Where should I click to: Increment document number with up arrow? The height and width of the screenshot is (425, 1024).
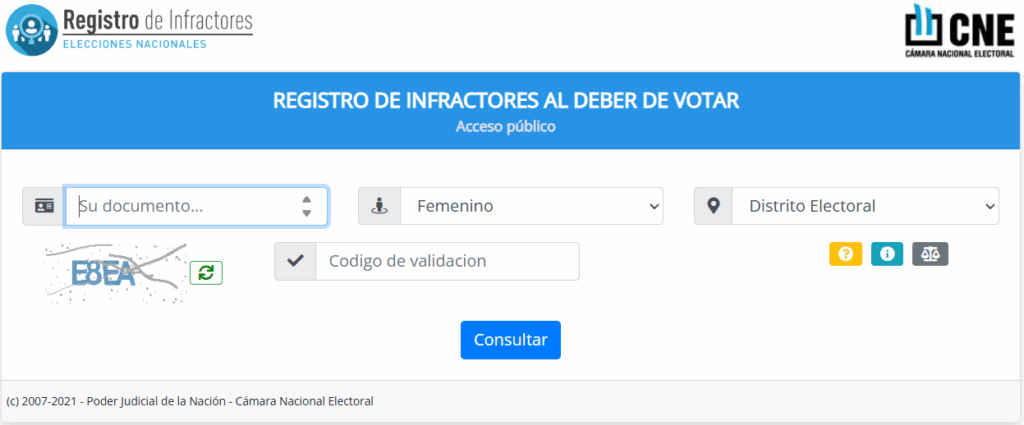coord(307,199)
